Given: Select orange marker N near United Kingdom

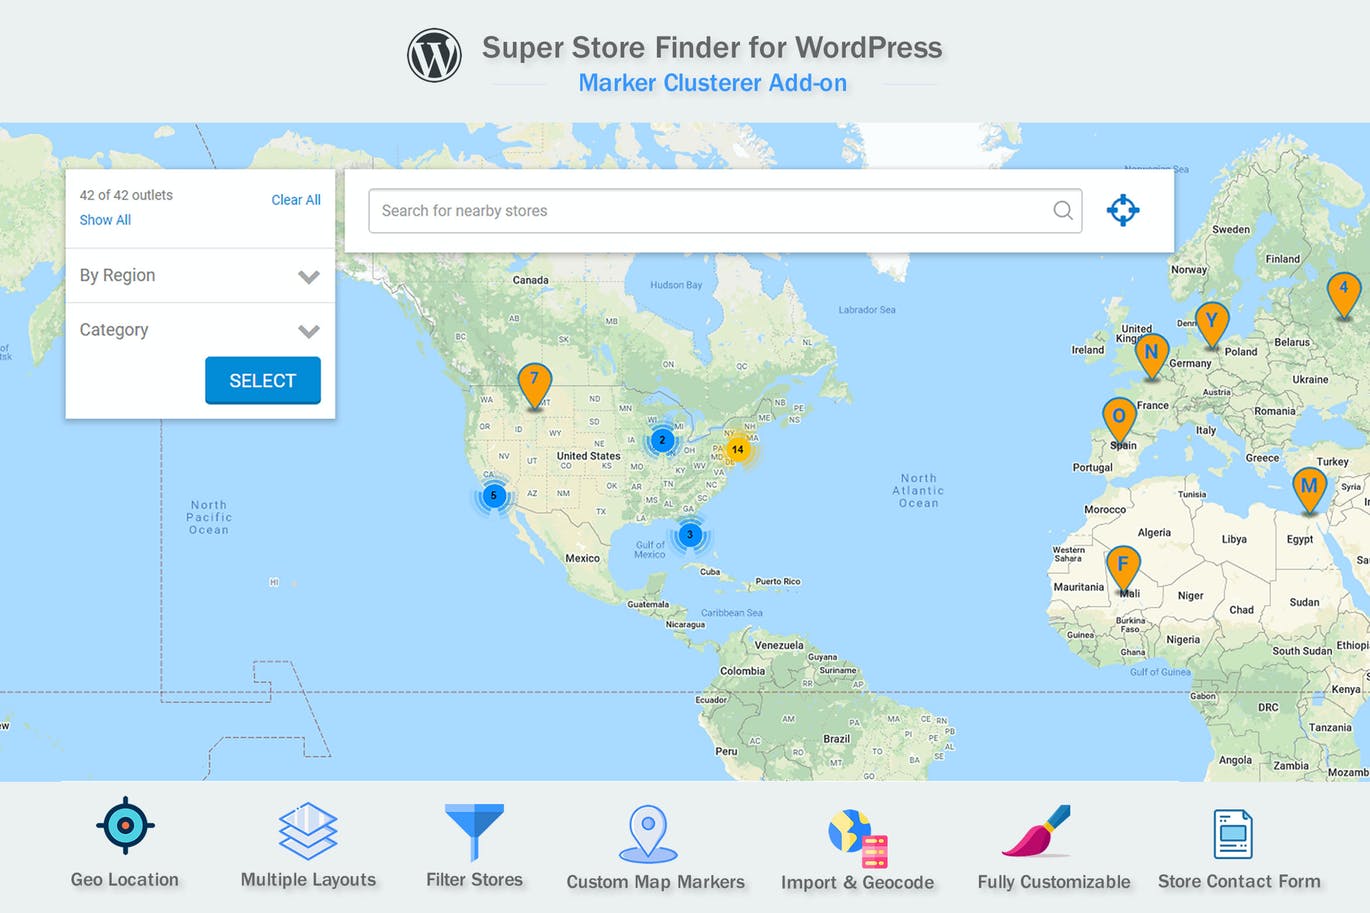Looking at the screenshot, I should 1152,356.
